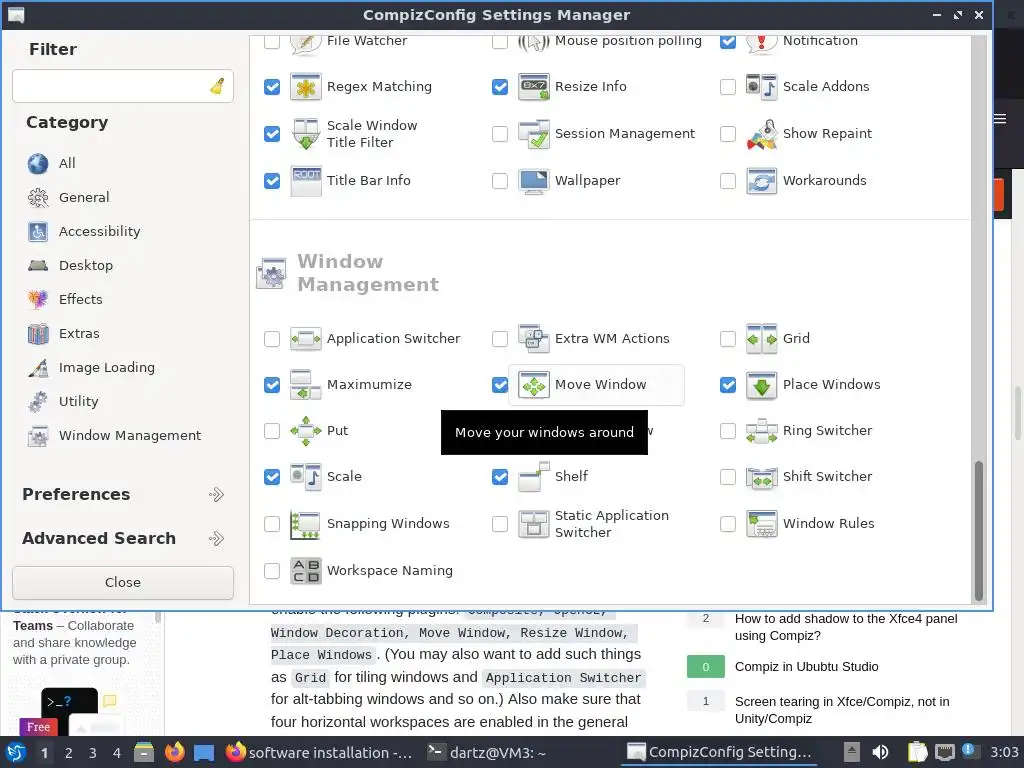Open the Place Windows plugin icon
1024x768 pixels.
pyautogui.click(x=761, y=385)
